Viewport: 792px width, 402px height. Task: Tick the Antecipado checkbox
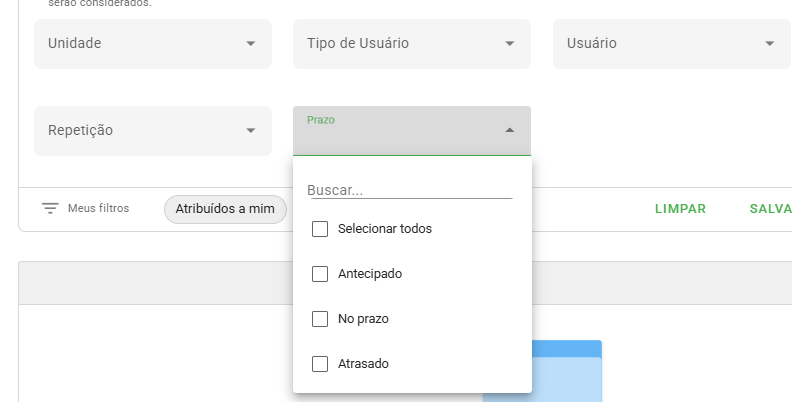coord(320,274)
